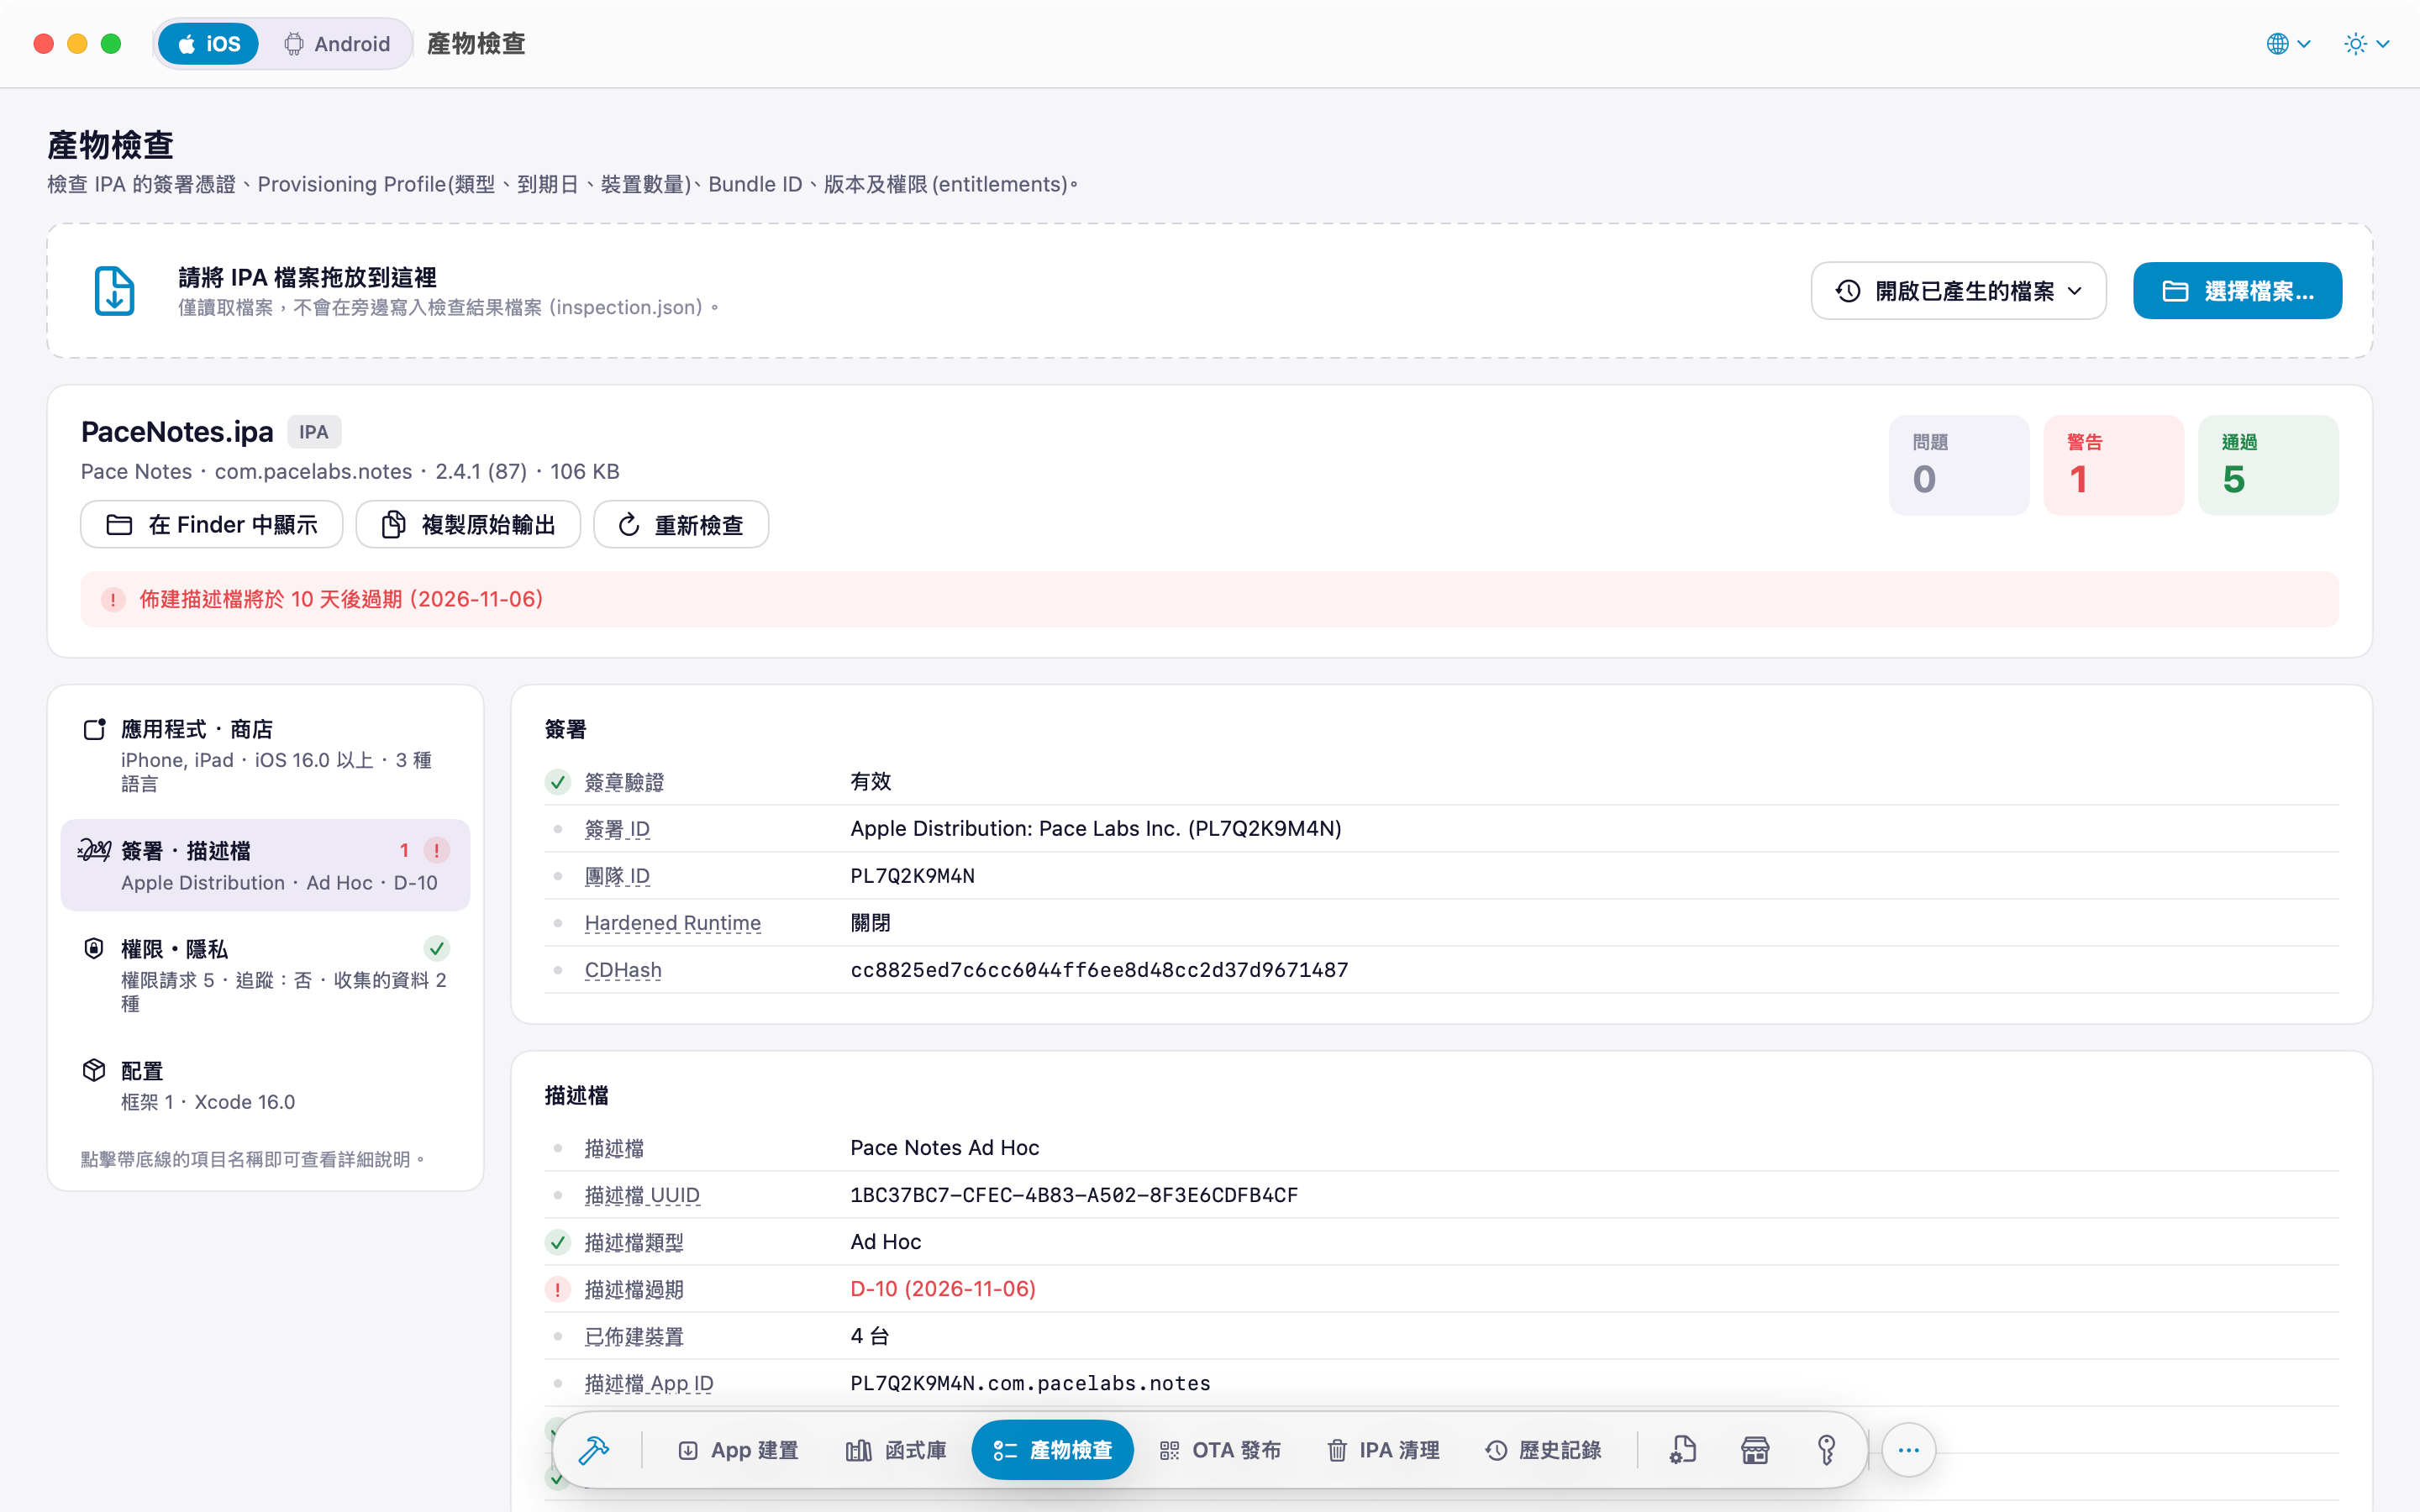Click the 通過 count card

tap(2268, 465)
